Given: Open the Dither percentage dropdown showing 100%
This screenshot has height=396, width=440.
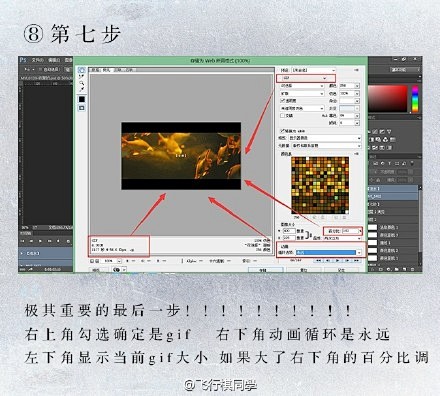Looking at the screenshot, I should pyautogui.click(x=349, y=94).
